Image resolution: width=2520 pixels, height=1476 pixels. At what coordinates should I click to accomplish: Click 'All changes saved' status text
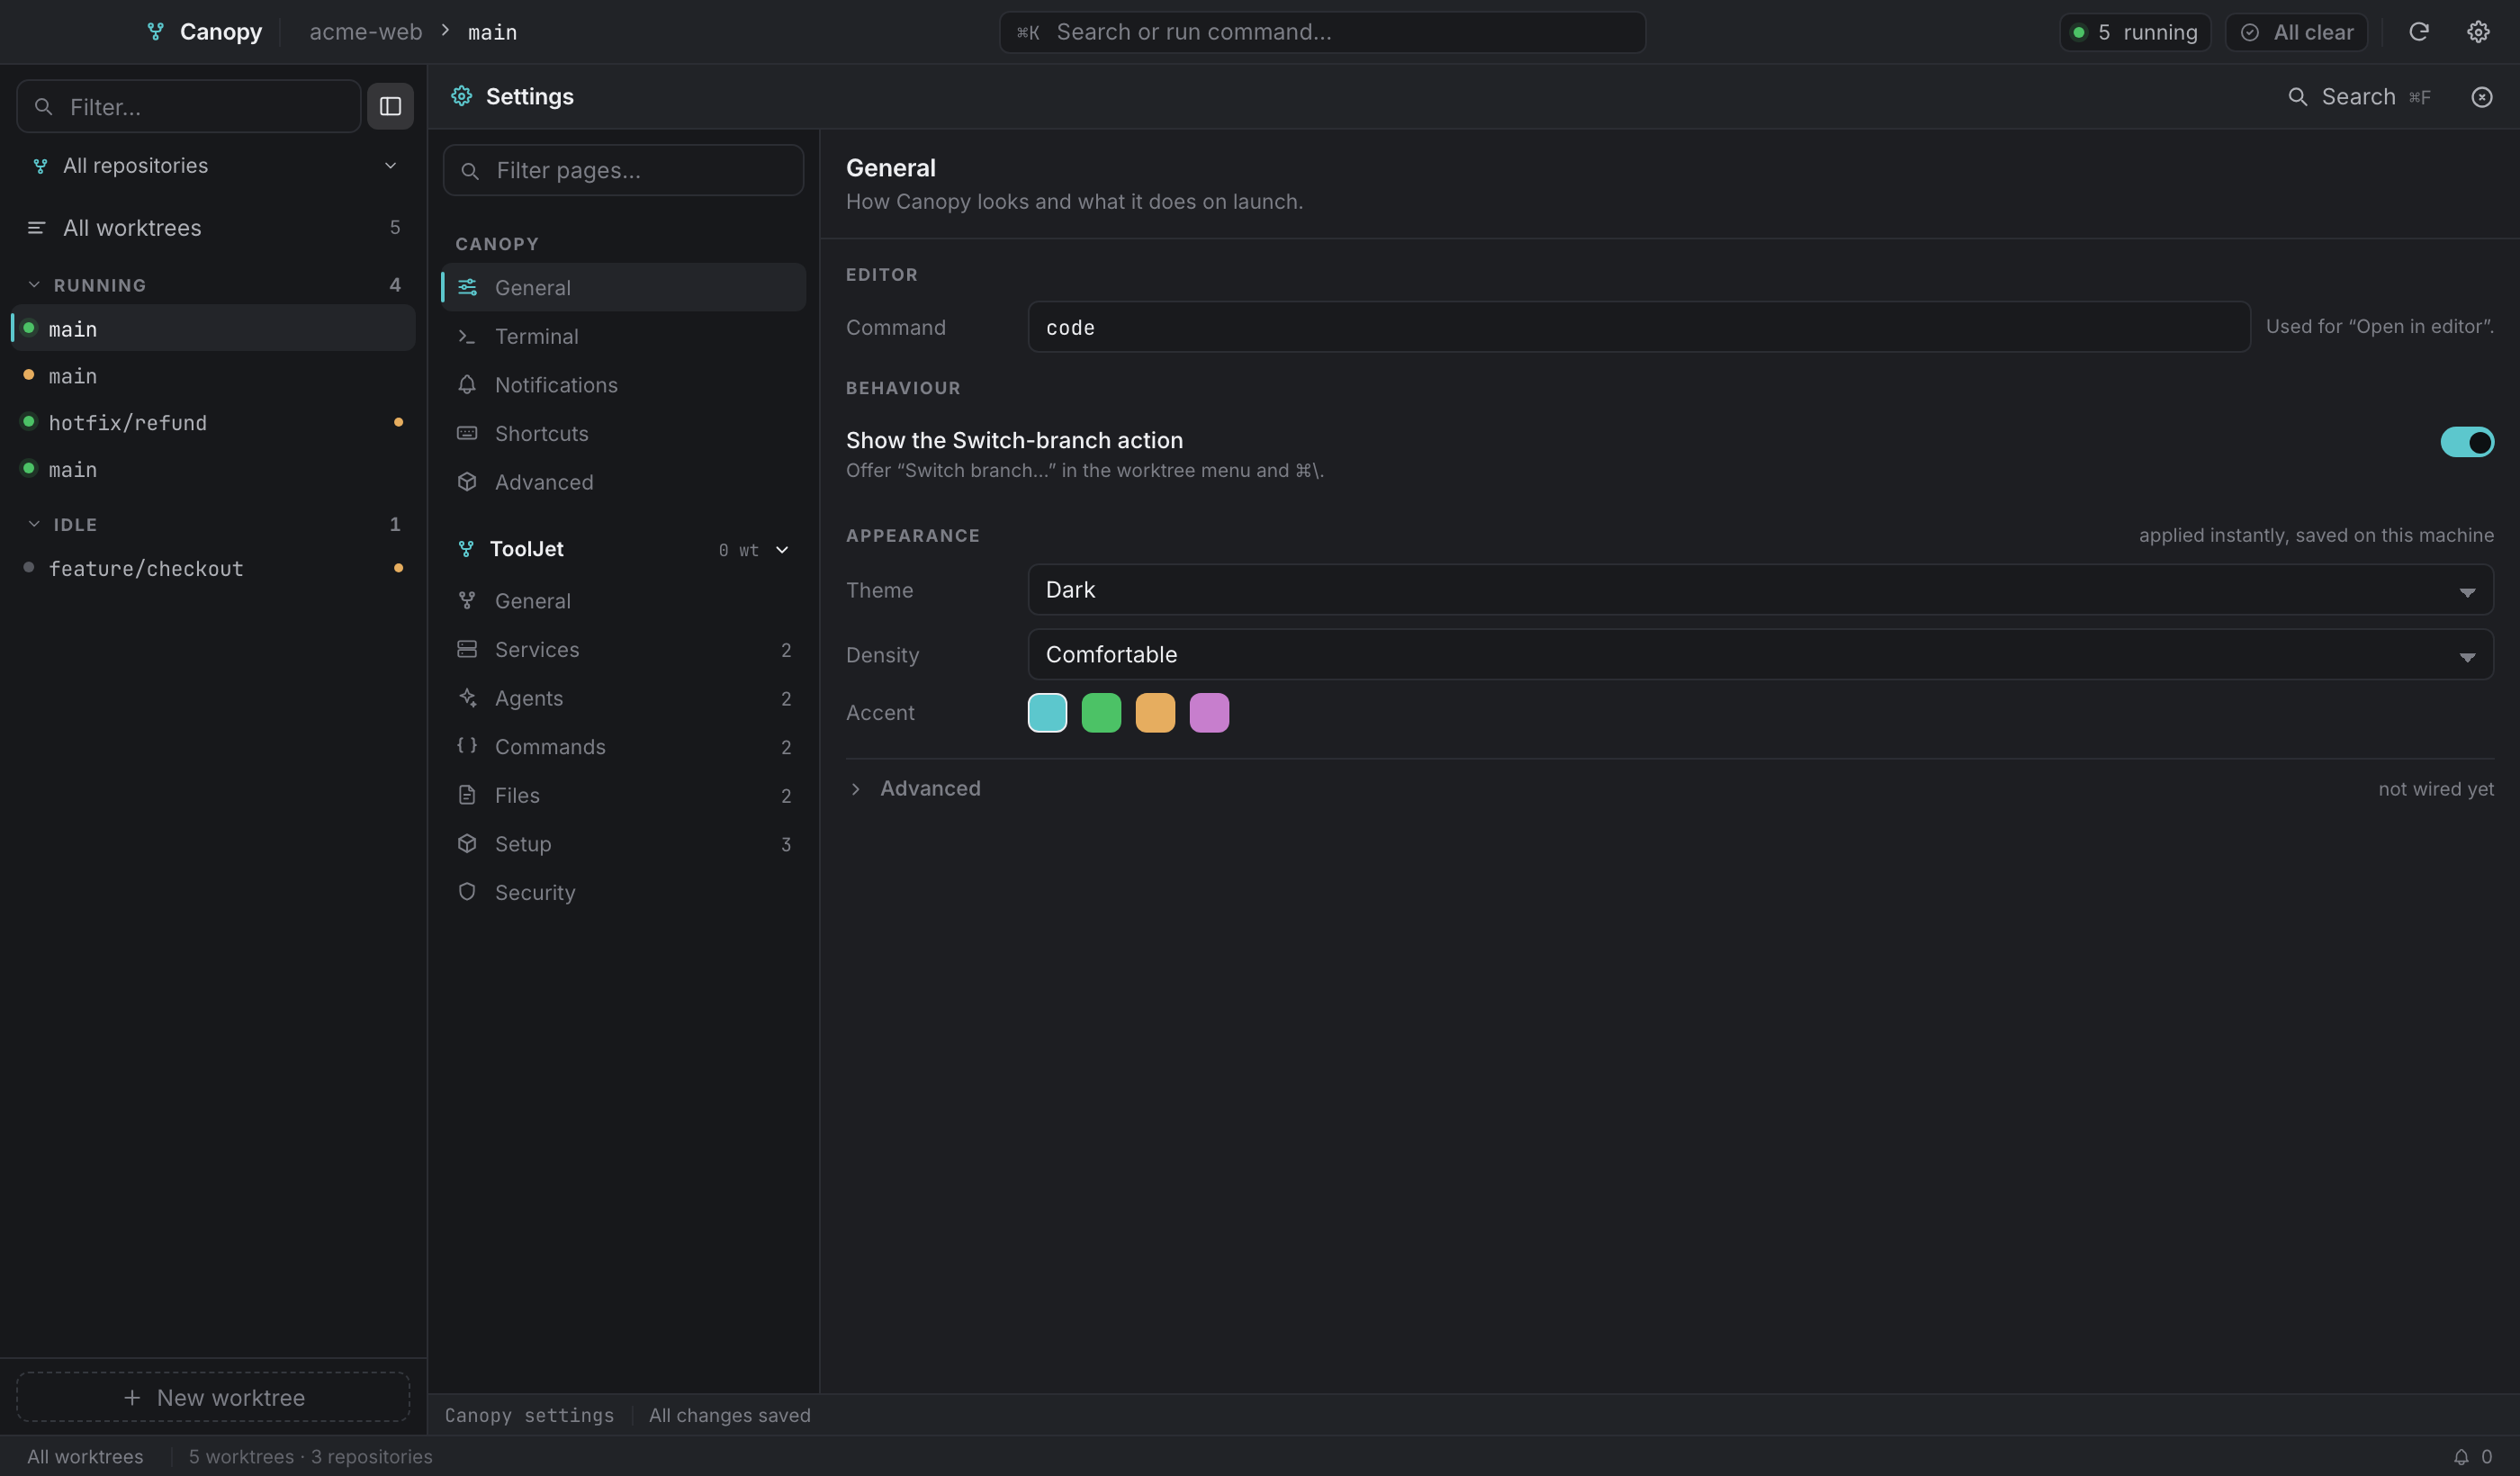pos(729,1415)
